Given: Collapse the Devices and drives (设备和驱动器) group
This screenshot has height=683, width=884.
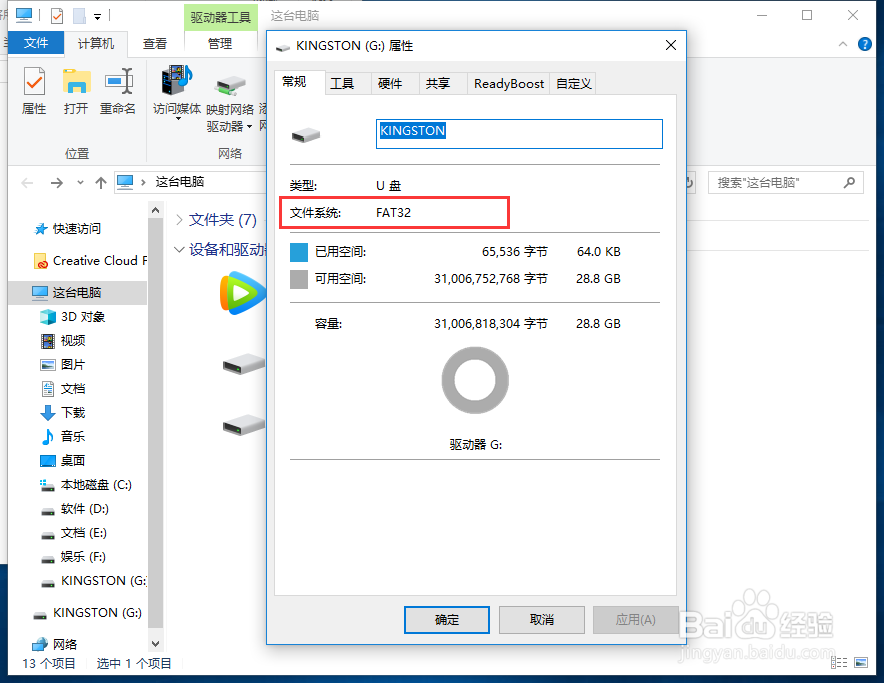Looking at the screenshot, I should 179,249.
